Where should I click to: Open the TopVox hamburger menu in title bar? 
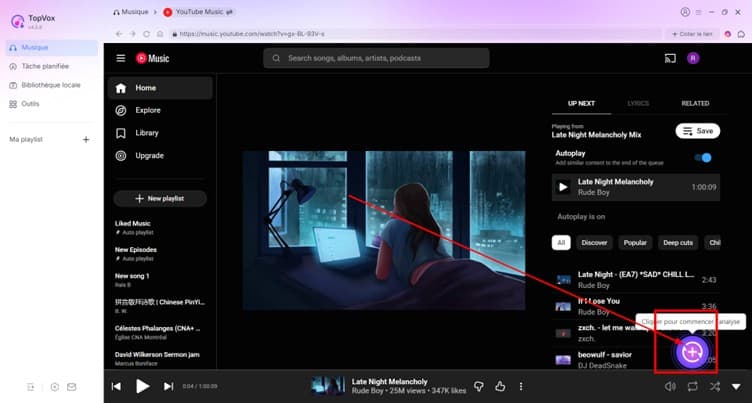point(699,12)
